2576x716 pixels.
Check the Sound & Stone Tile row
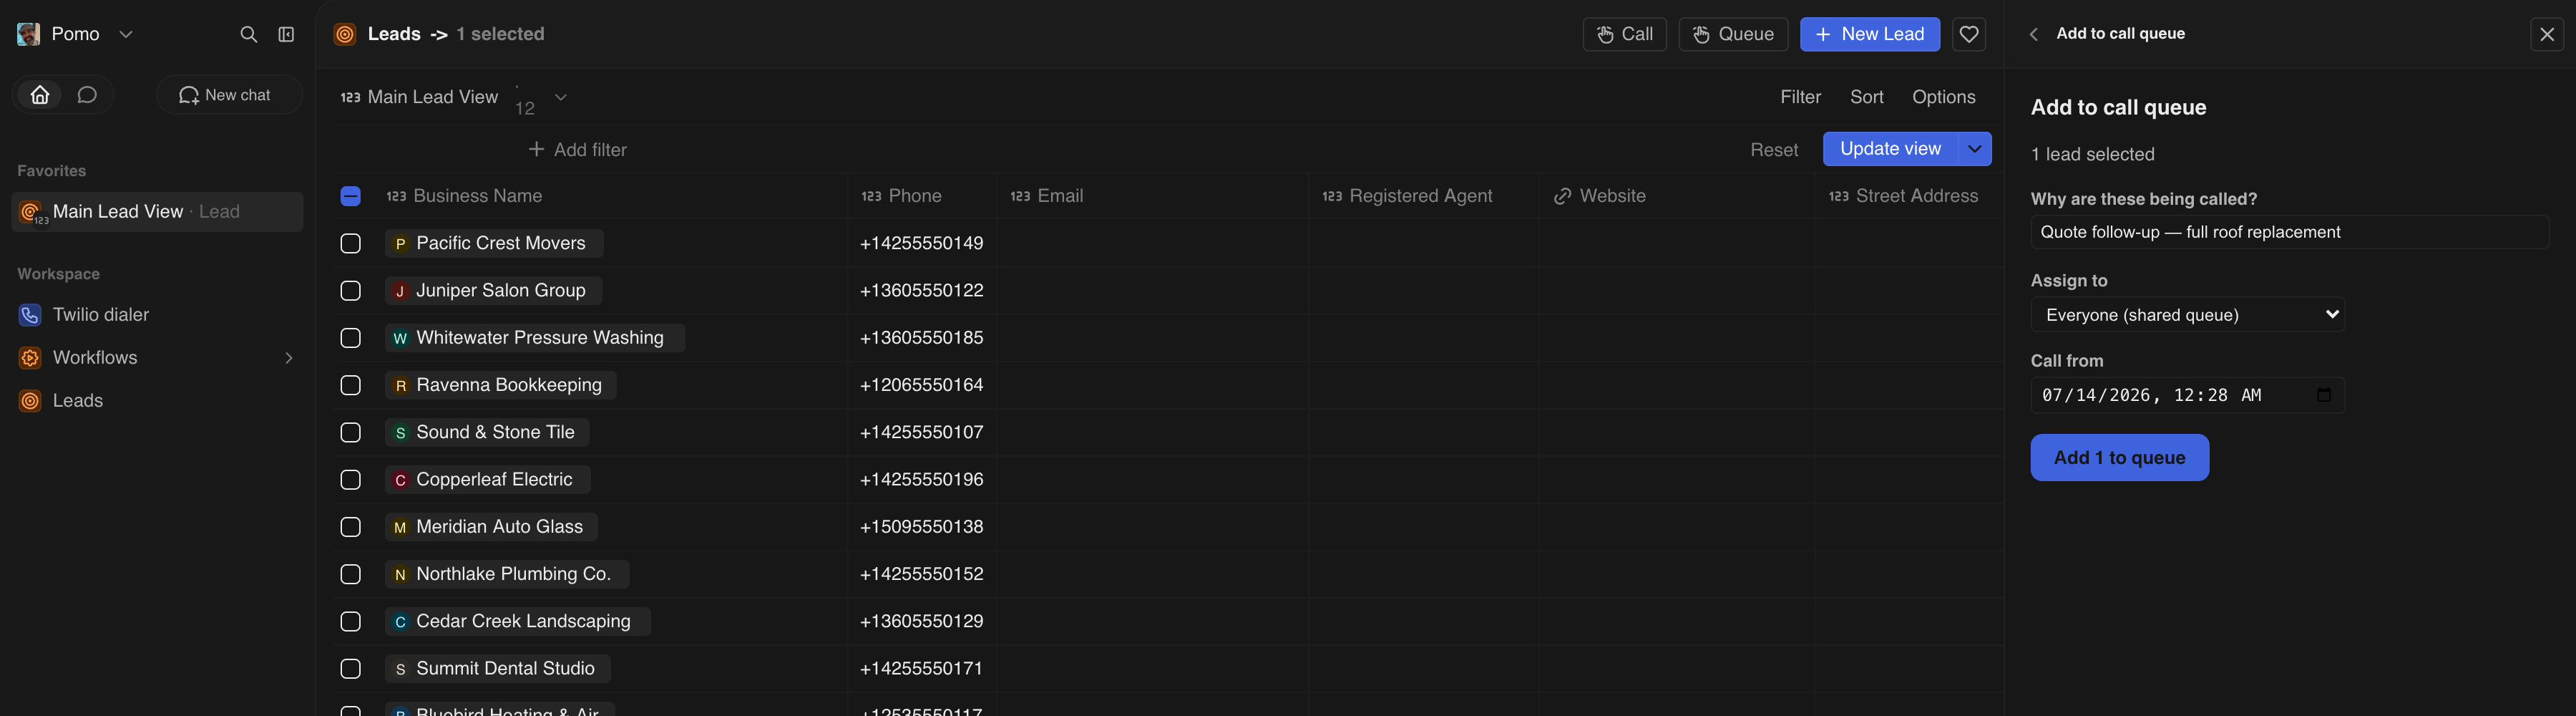point(350,432)
